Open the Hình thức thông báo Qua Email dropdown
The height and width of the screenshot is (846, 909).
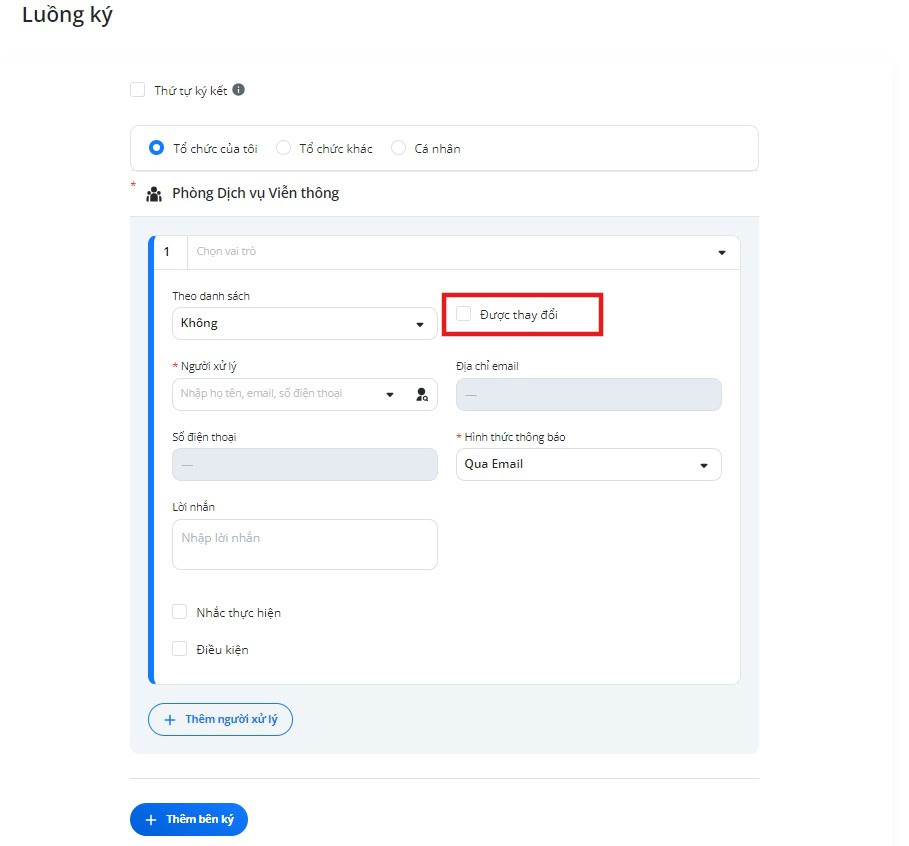coord(588,464)
